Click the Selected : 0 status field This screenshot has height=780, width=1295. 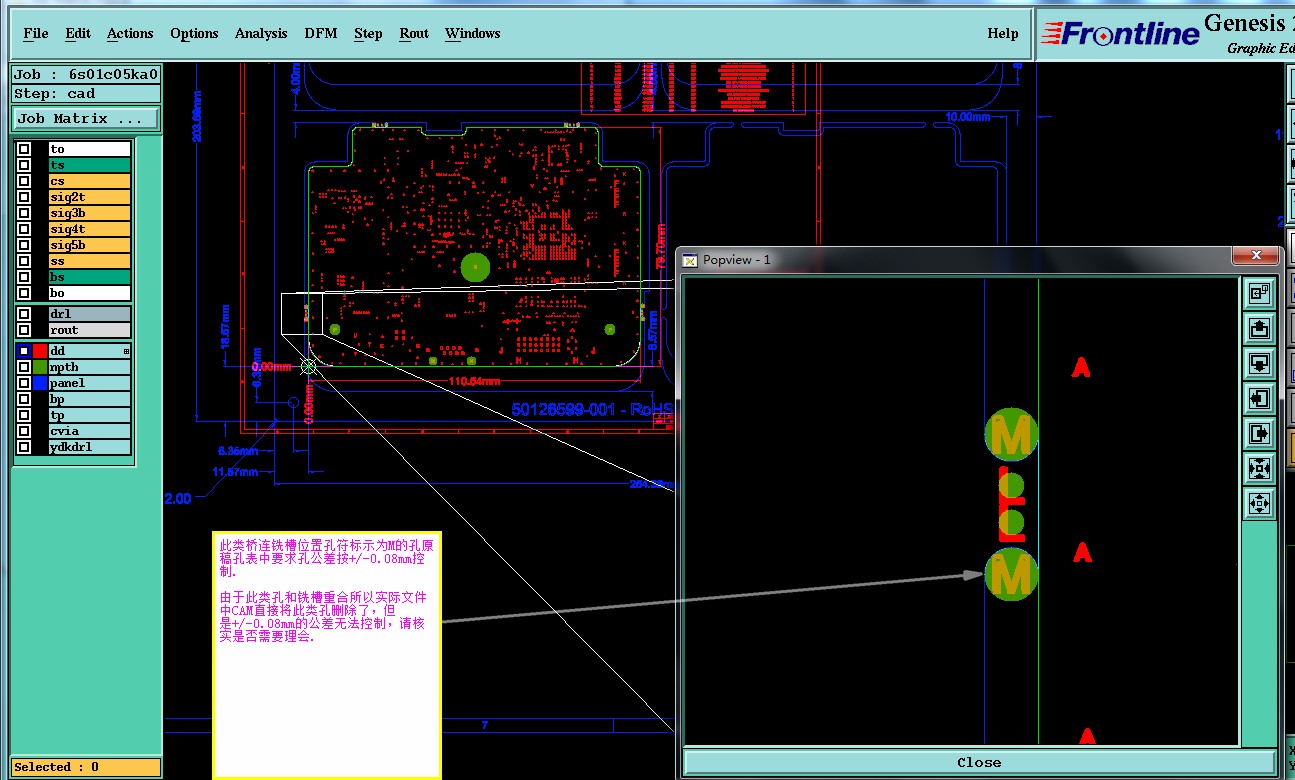(86, 767)
